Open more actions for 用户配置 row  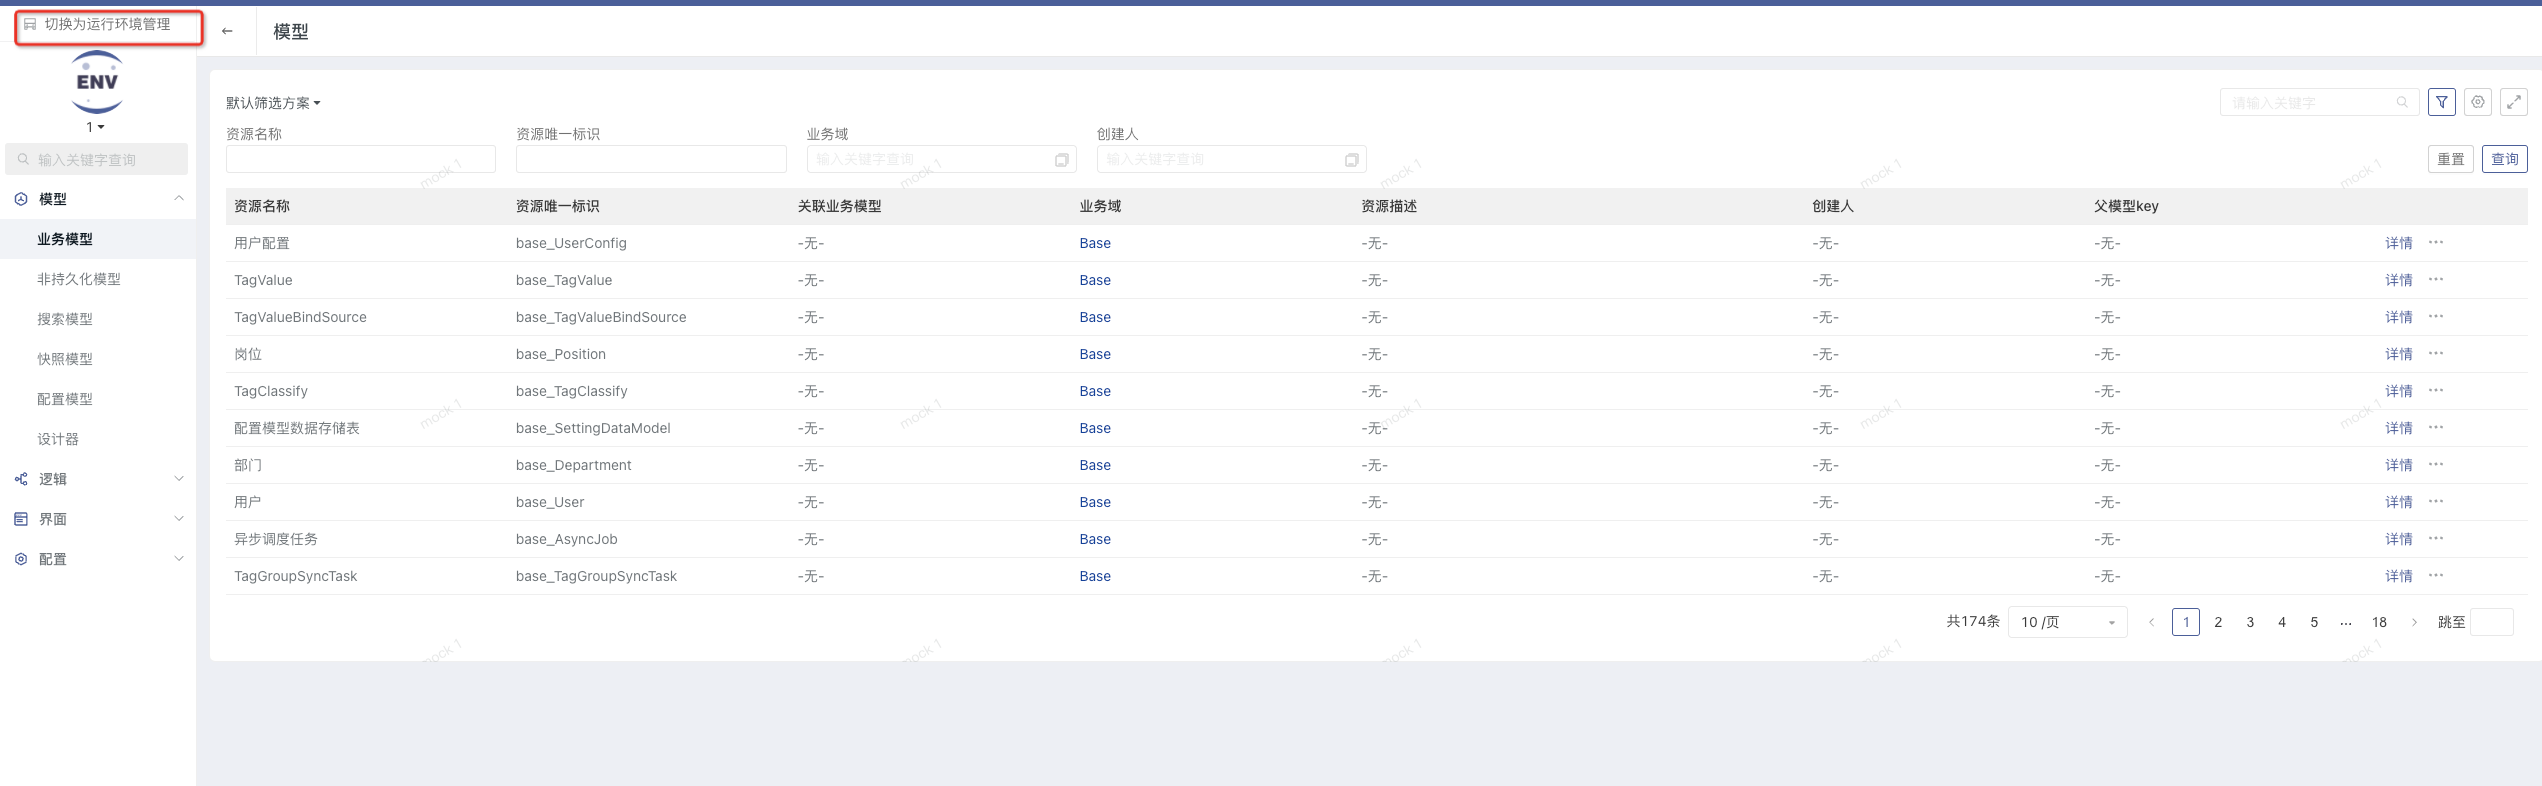[x=2436, y=243]
